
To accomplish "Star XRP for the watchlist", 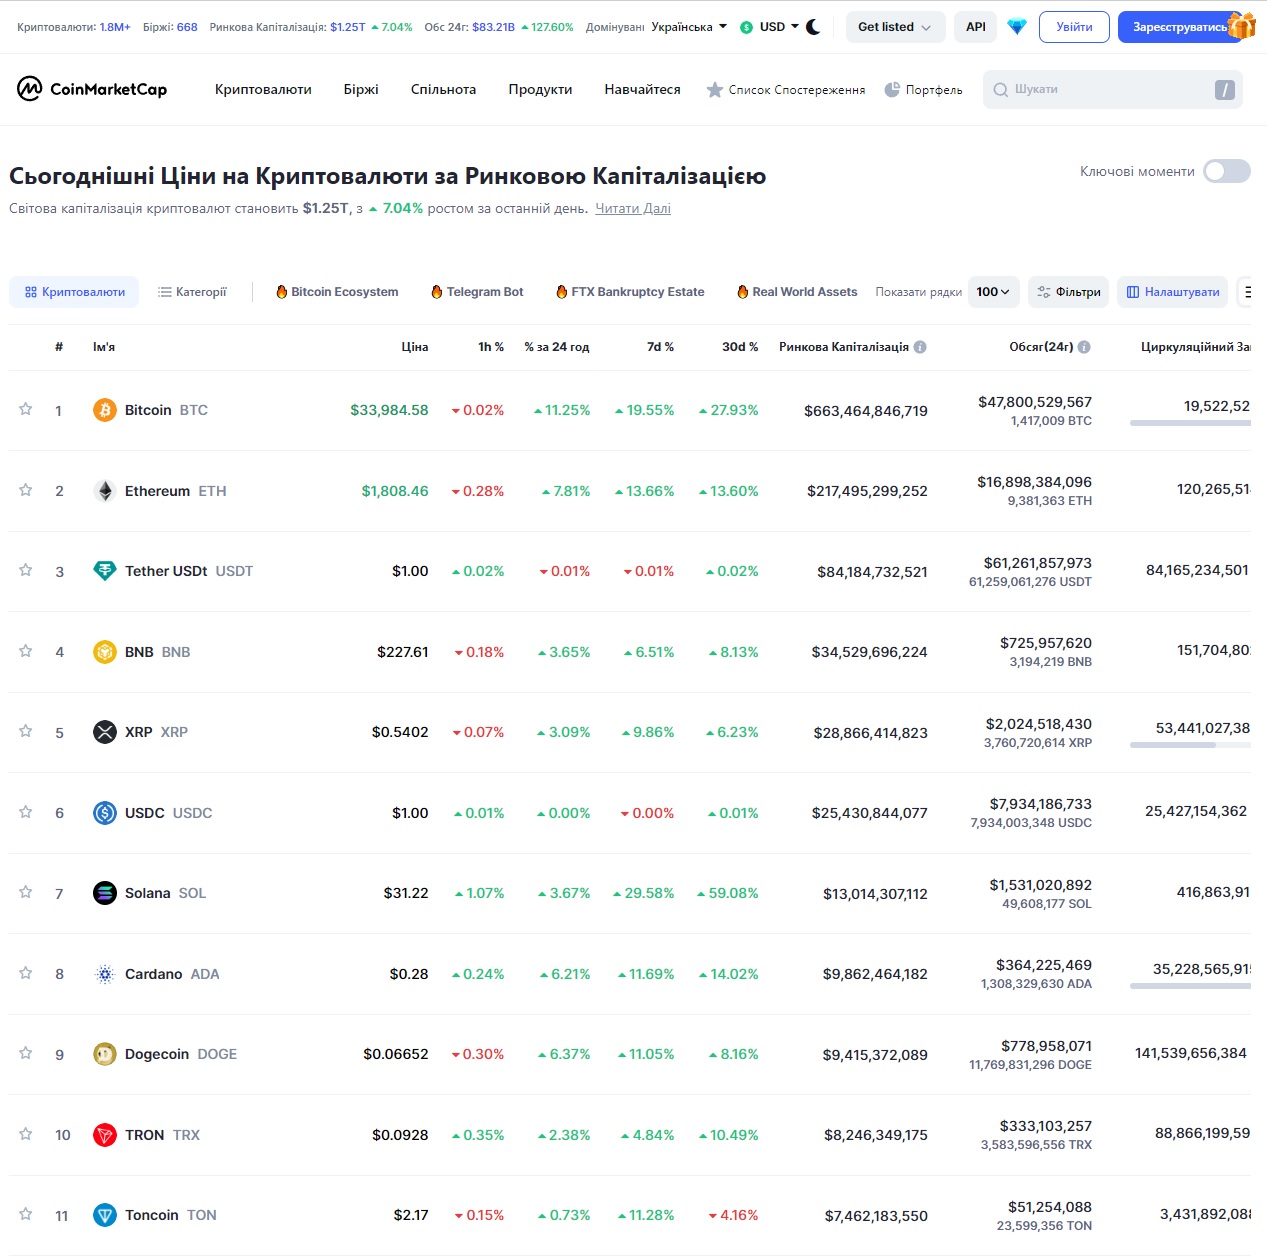I will click(26, 731).
